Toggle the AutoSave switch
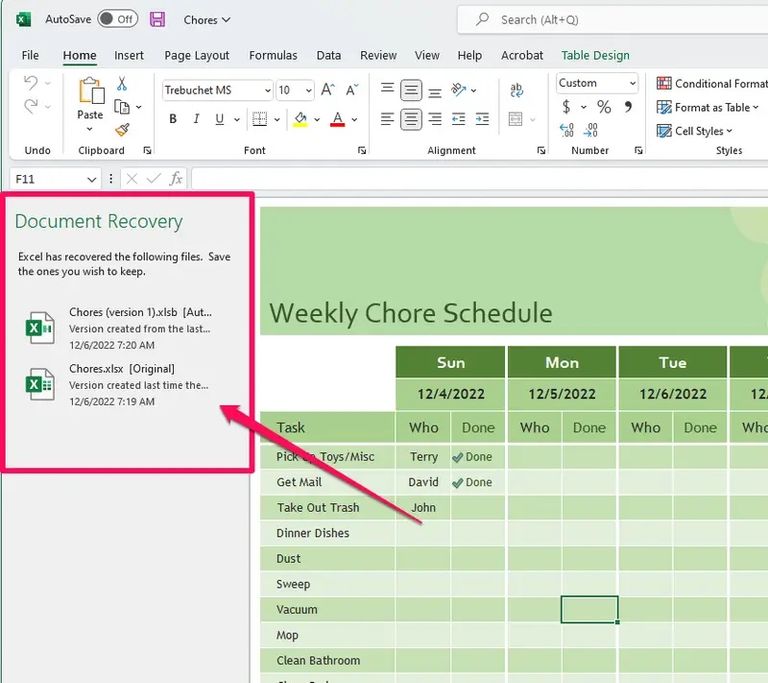Viewport: 768px width, 683px height. [x=117, y=19]
